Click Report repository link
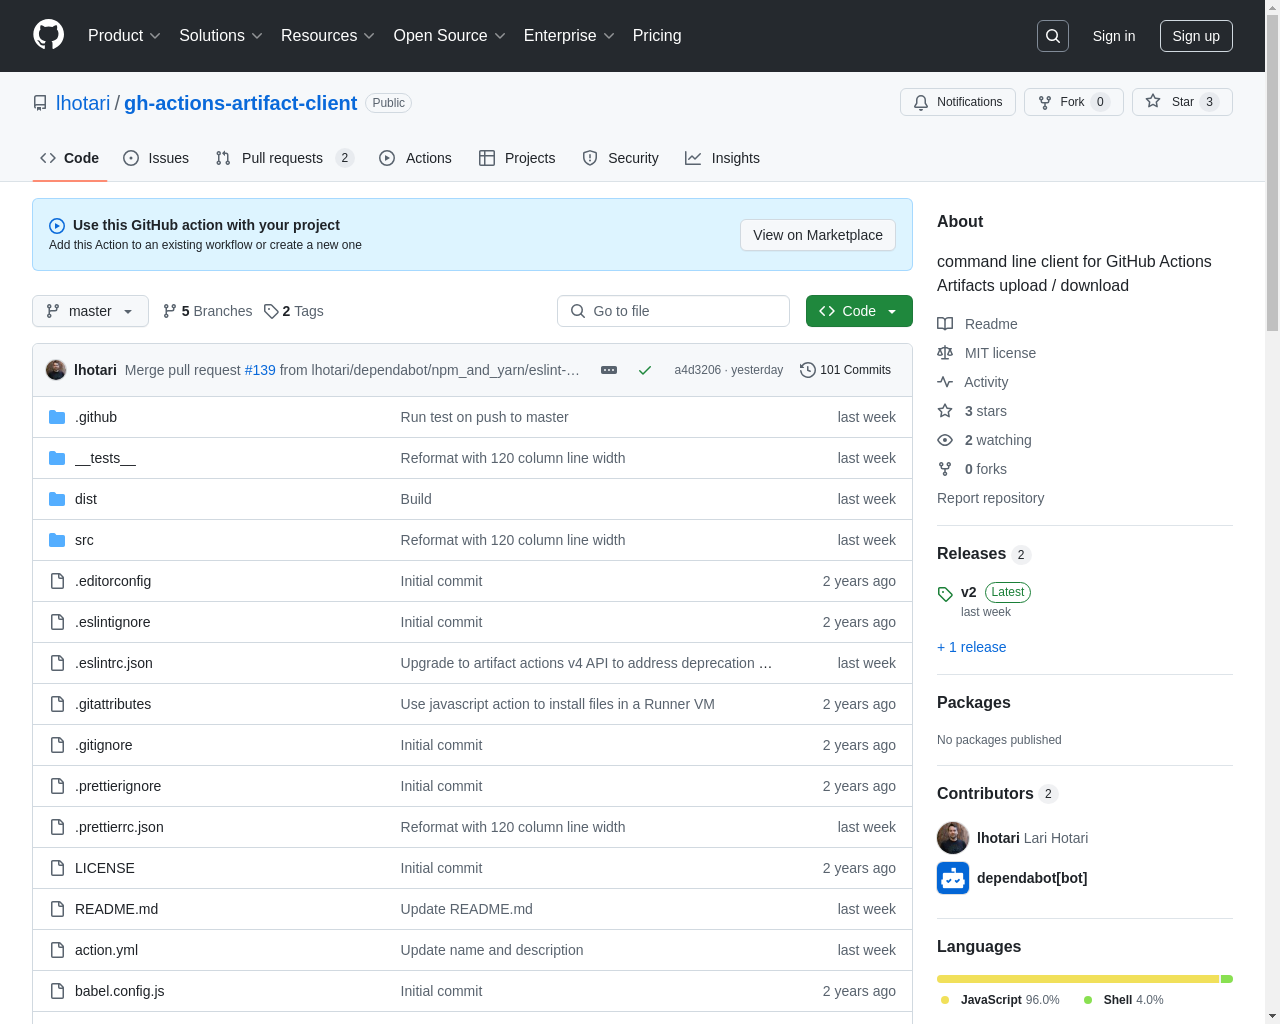The image size is (1280, 1024). pos(990,498)
